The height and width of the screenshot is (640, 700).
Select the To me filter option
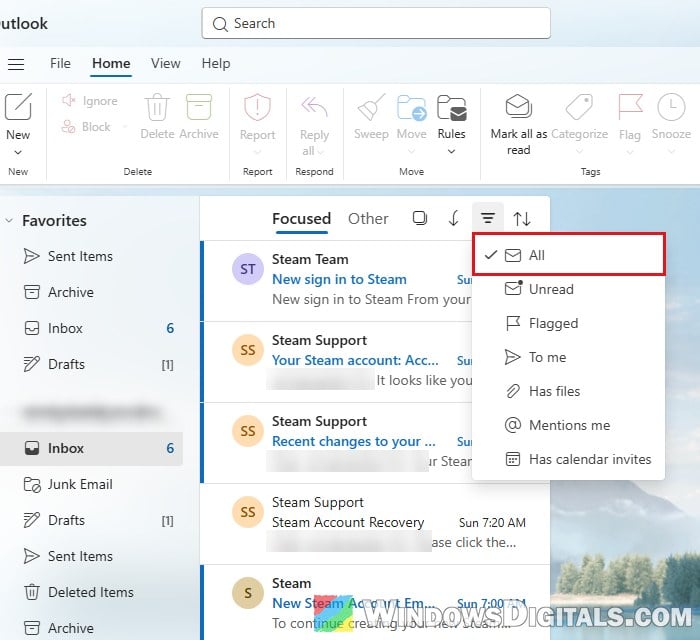568,357
